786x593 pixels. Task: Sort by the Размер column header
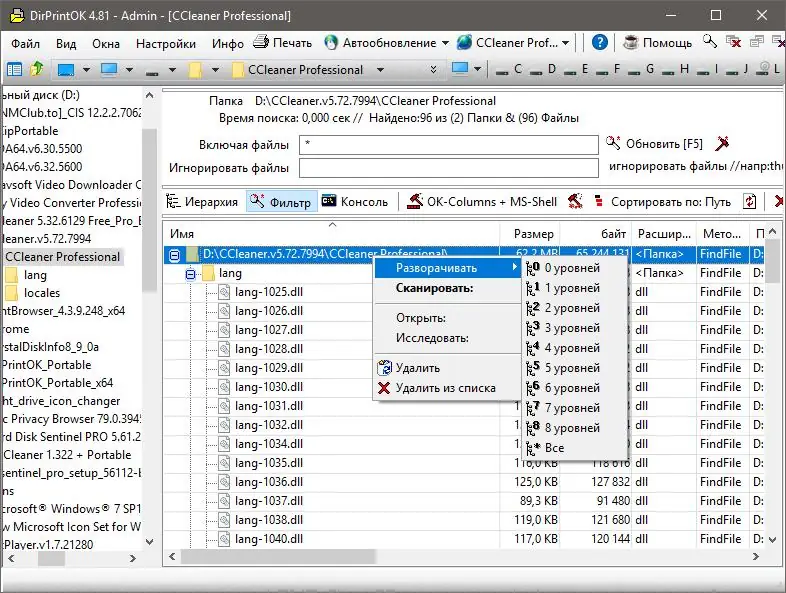[530, 234]
